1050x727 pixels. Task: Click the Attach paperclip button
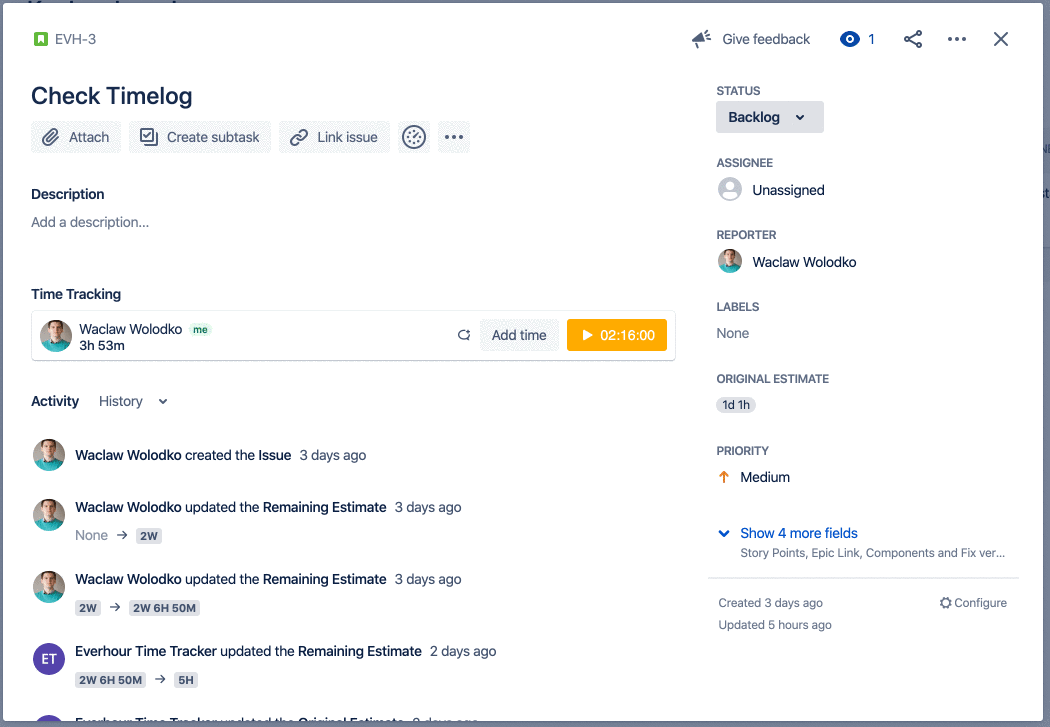(x=76, y=137)
